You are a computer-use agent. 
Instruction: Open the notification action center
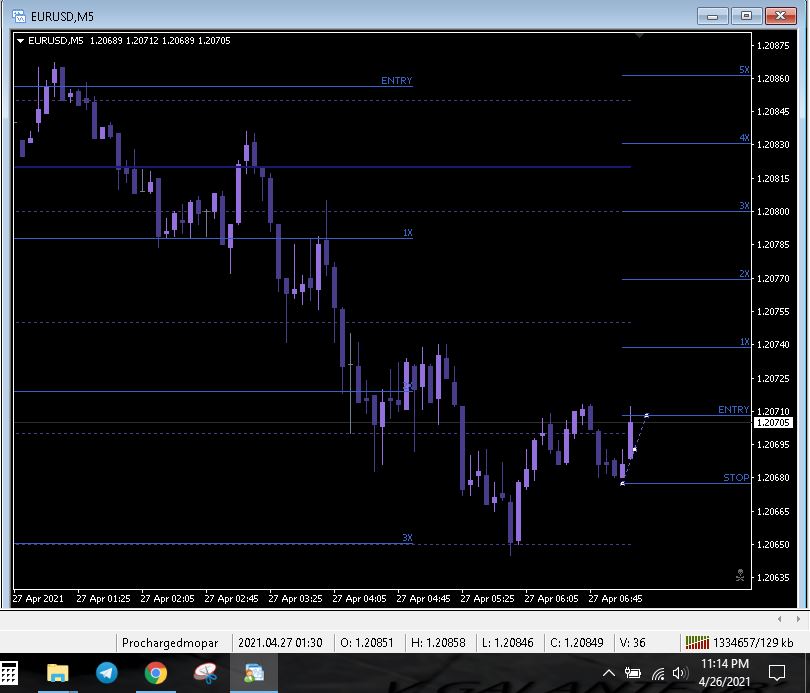click(x=777, y=673)
